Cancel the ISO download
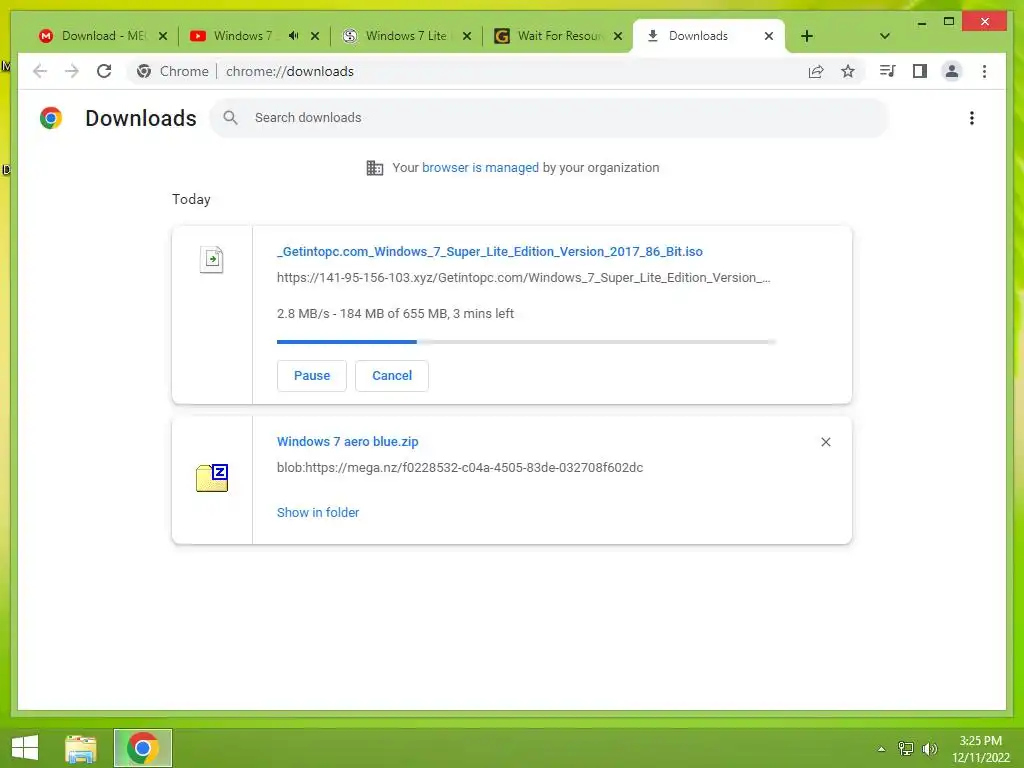Image resolution: width=1024 pixels, height=768 pixels. pyautogui.click(x=392, y=376)
